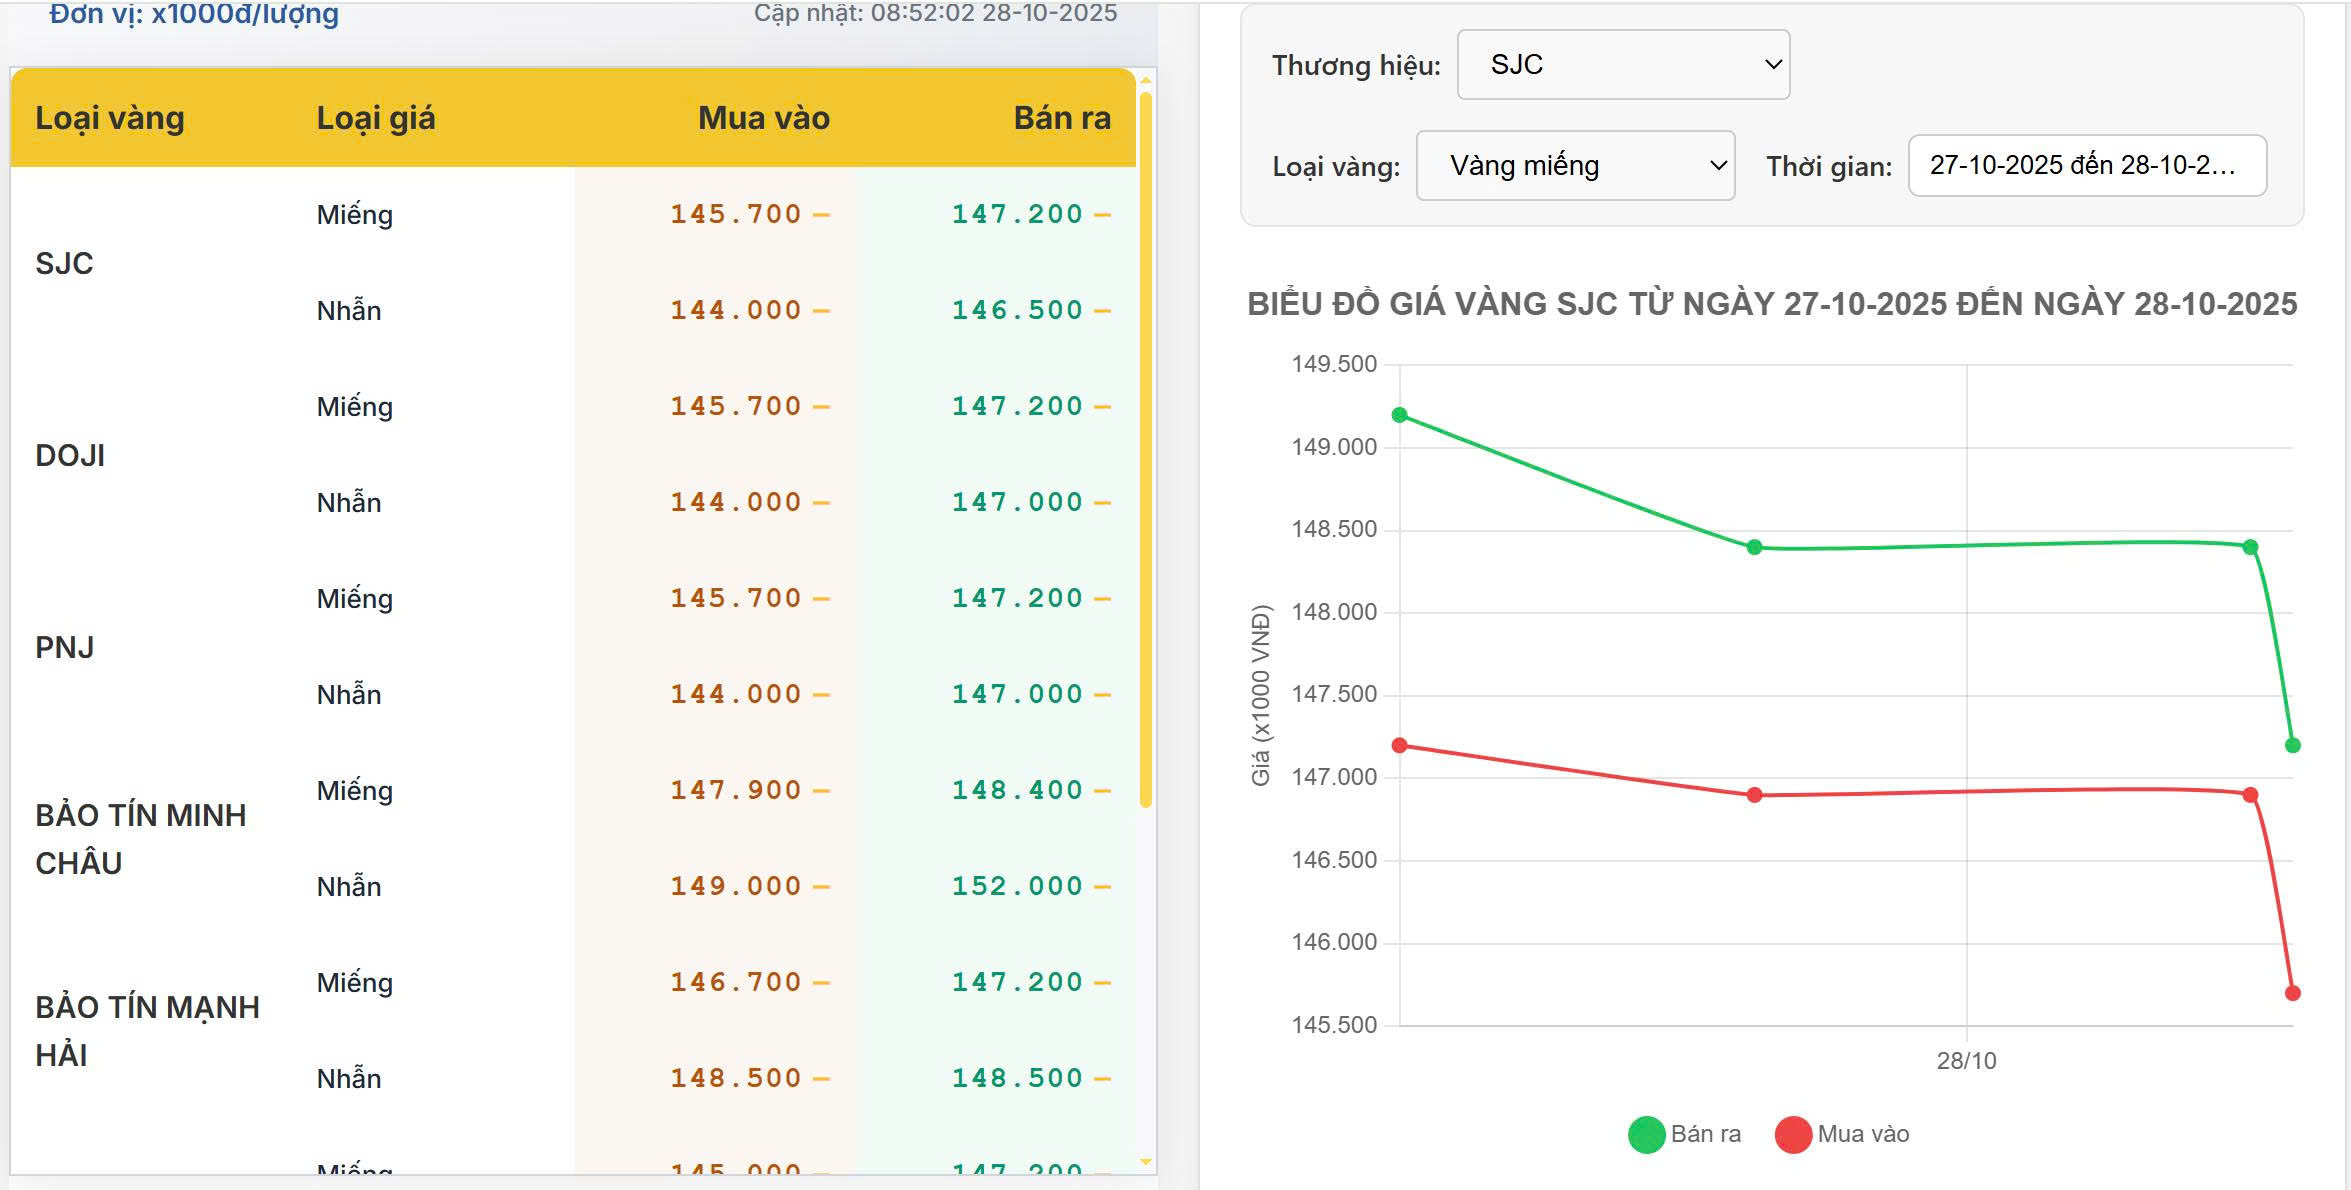This screenshot has width=2351, height=1190.
Task: Click the Thời gian date range field
Action: click(2086, 166)
